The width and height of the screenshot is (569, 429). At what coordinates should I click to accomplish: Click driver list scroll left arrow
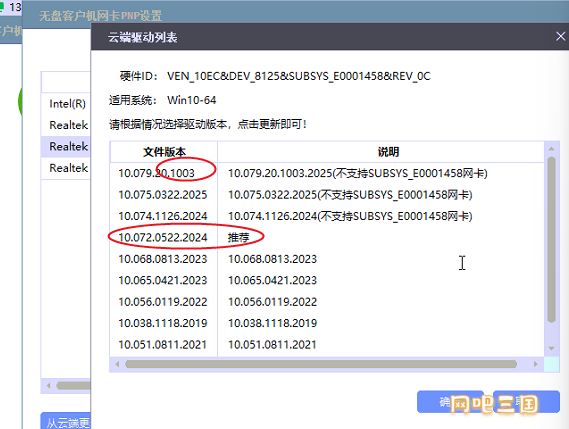click(x=117, y=364)
